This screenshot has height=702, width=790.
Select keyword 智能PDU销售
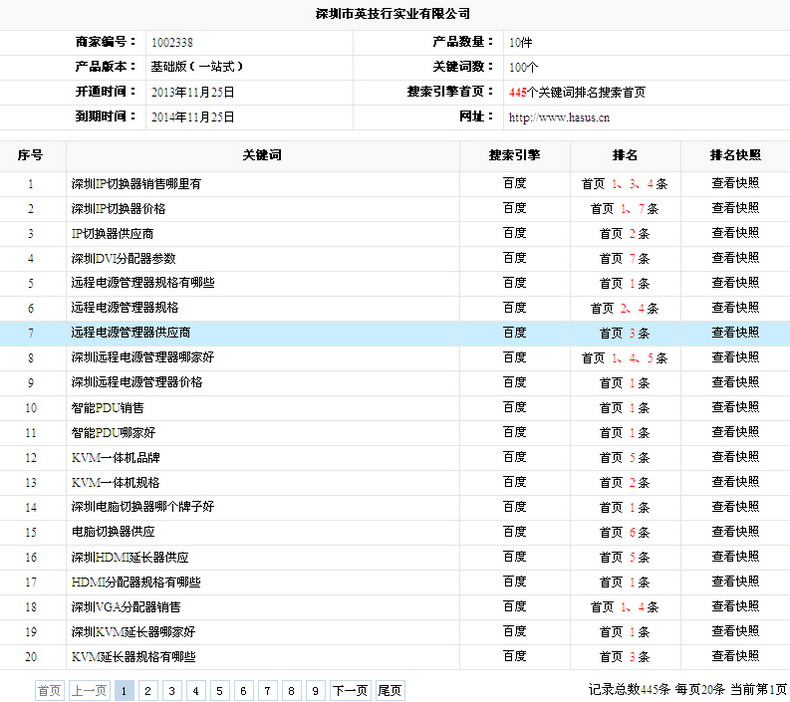(x=107, y=408)
